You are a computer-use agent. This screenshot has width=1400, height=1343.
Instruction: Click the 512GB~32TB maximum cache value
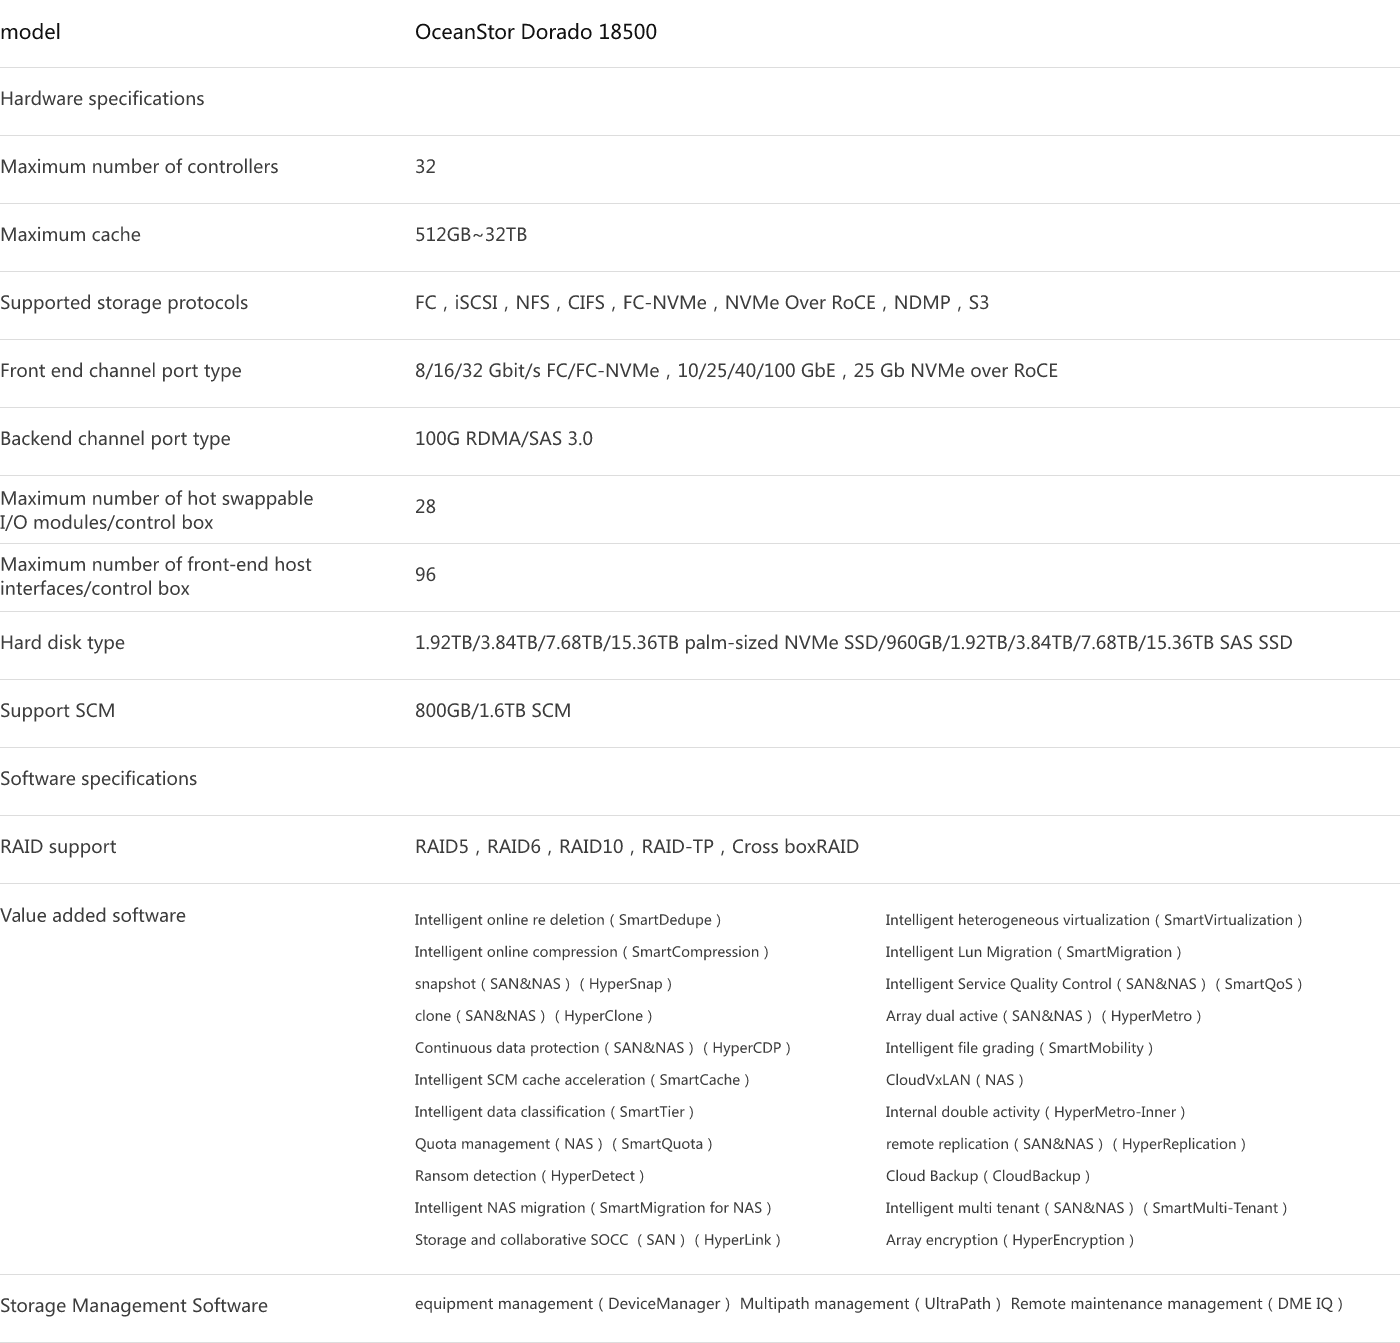pyautogui.click(x=470, y=235)
